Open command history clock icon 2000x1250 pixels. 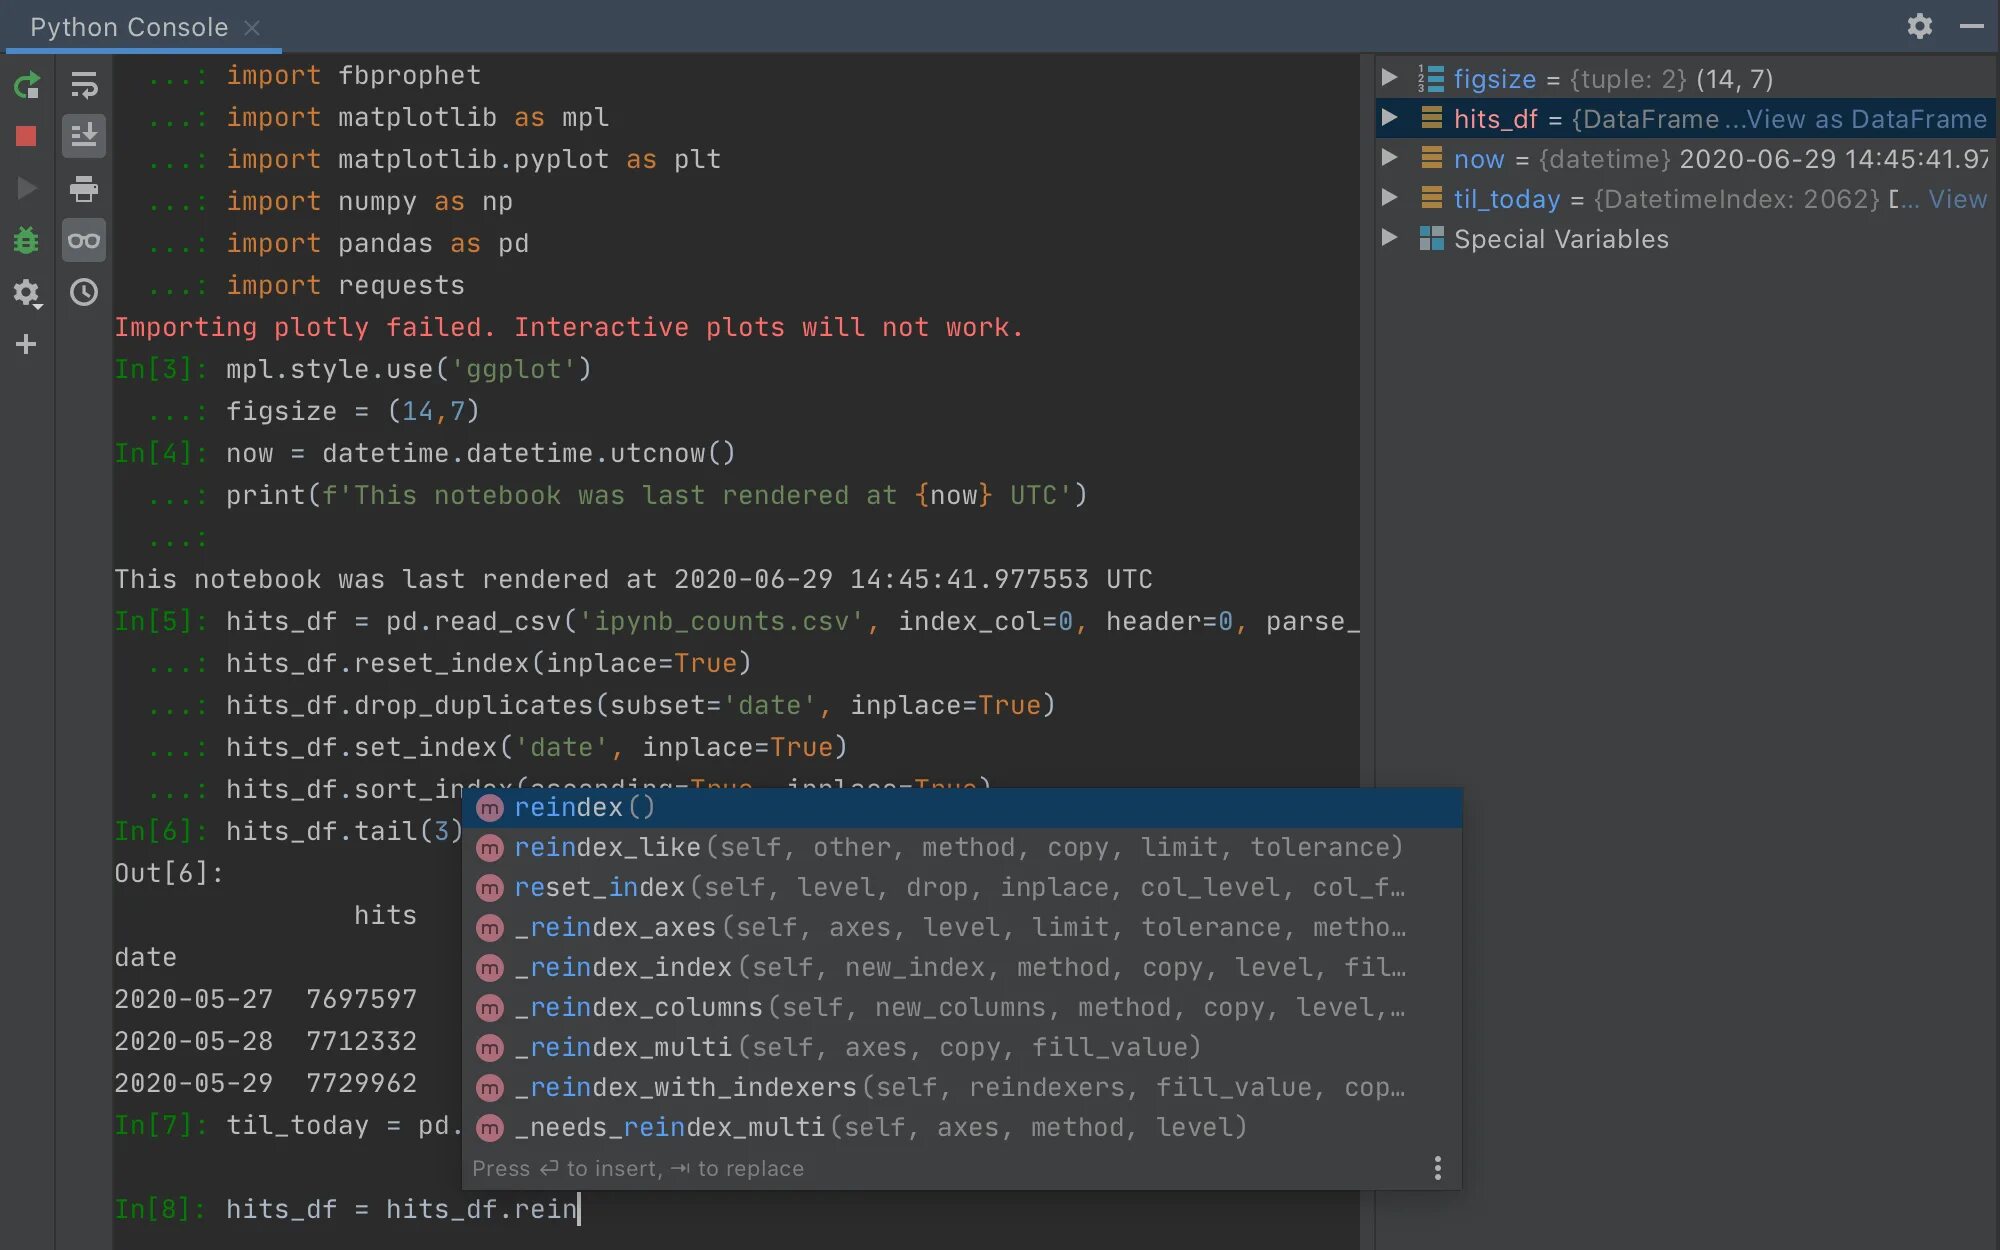coord(84,293)
